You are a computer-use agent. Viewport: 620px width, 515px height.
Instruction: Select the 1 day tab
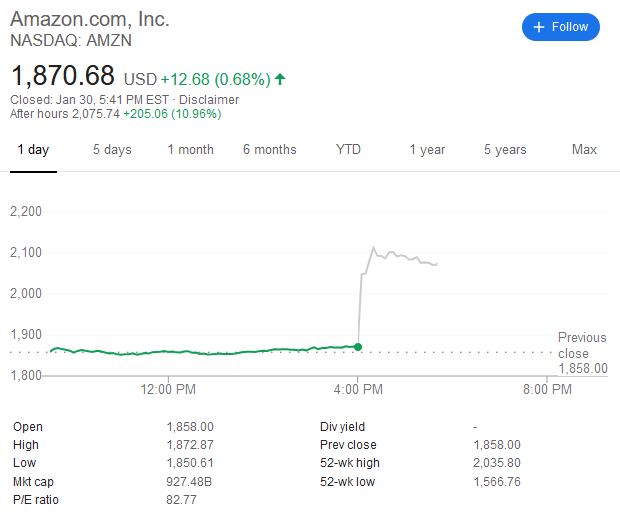33,150
